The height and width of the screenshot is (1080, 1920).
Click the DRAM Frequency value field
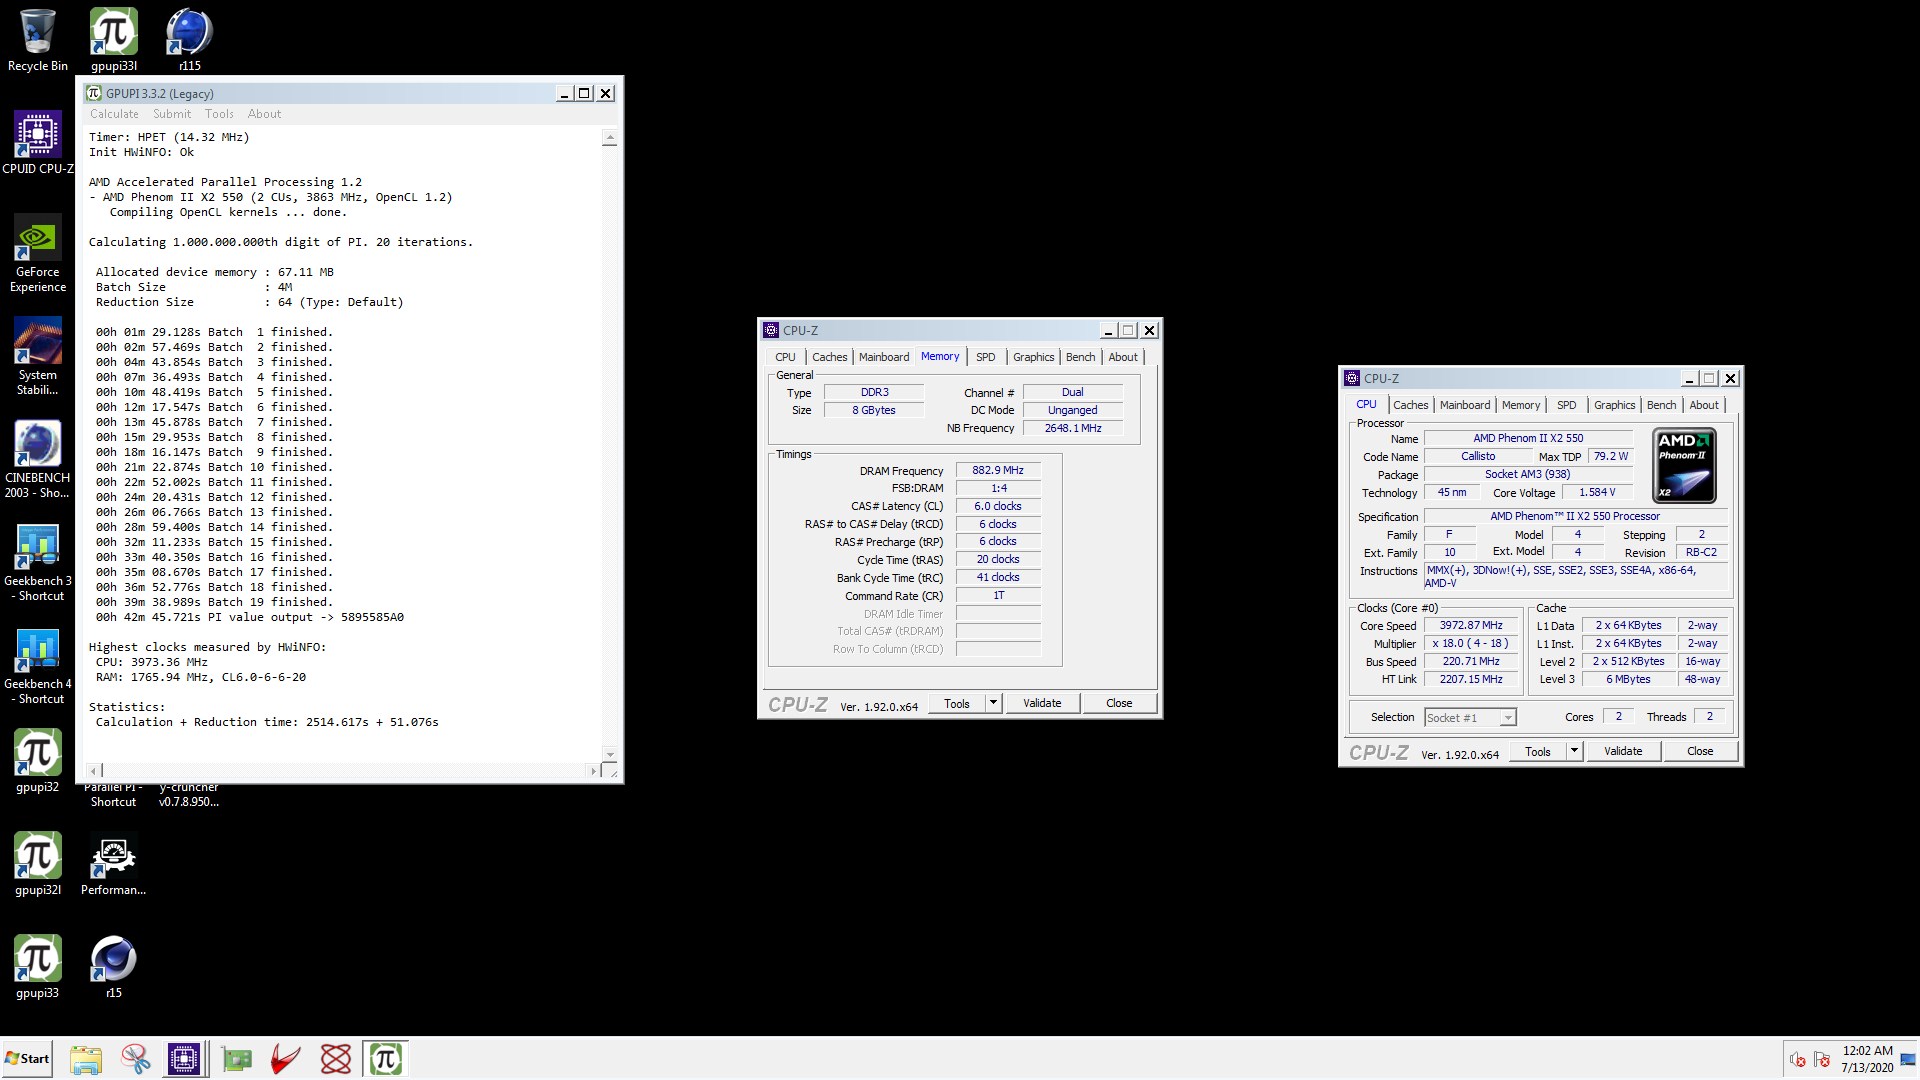tap(998, 470)
